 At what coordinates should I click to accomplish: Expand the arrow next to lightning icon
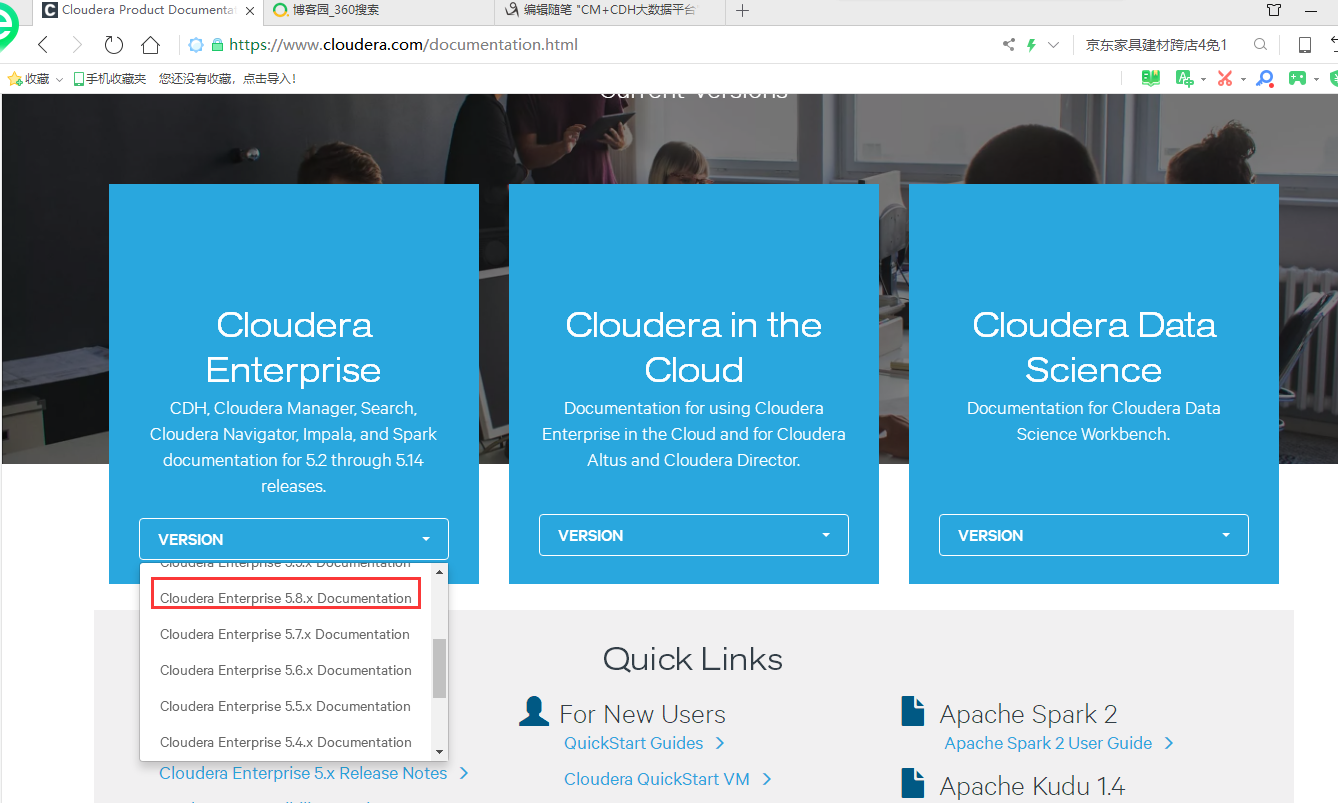click(1053, 45)
